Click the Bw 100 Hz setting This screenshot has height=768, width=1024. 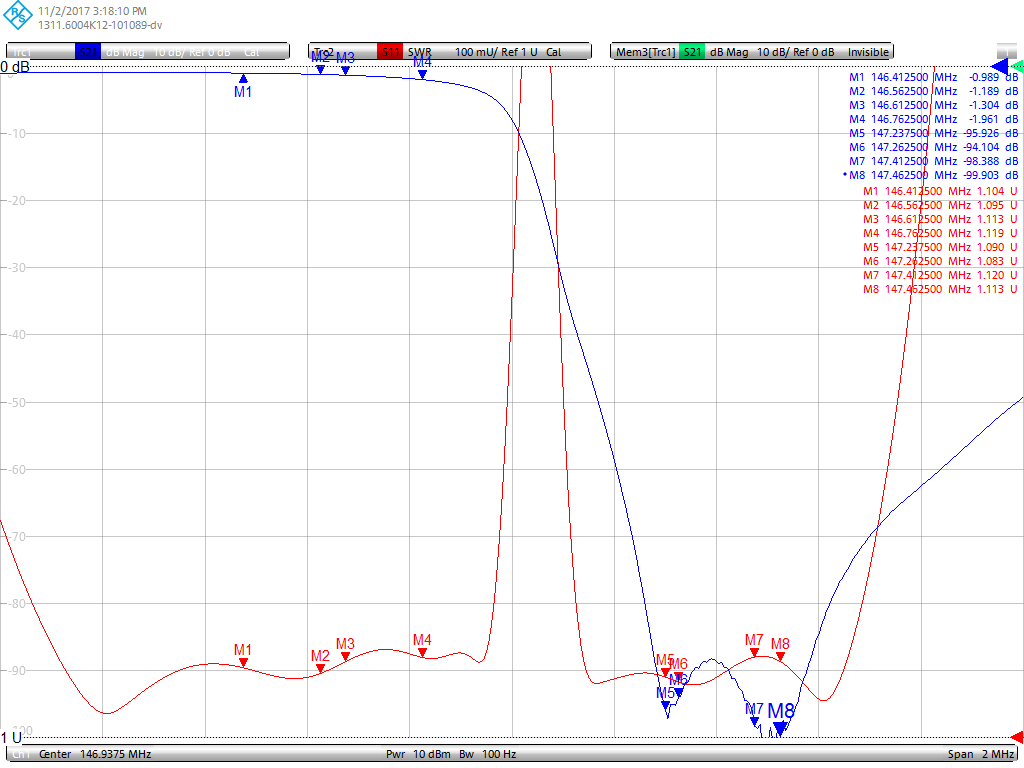tap(487, 754)
